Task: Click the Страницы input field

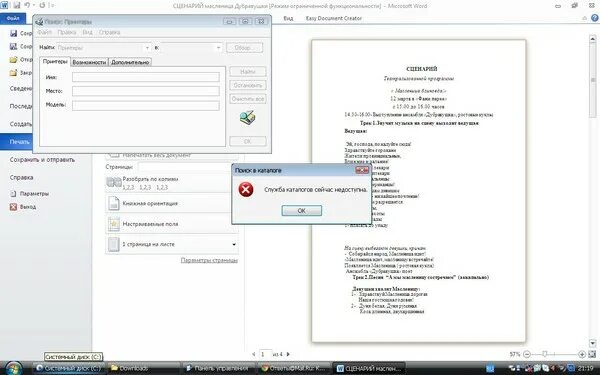Action: pos(186,167)
